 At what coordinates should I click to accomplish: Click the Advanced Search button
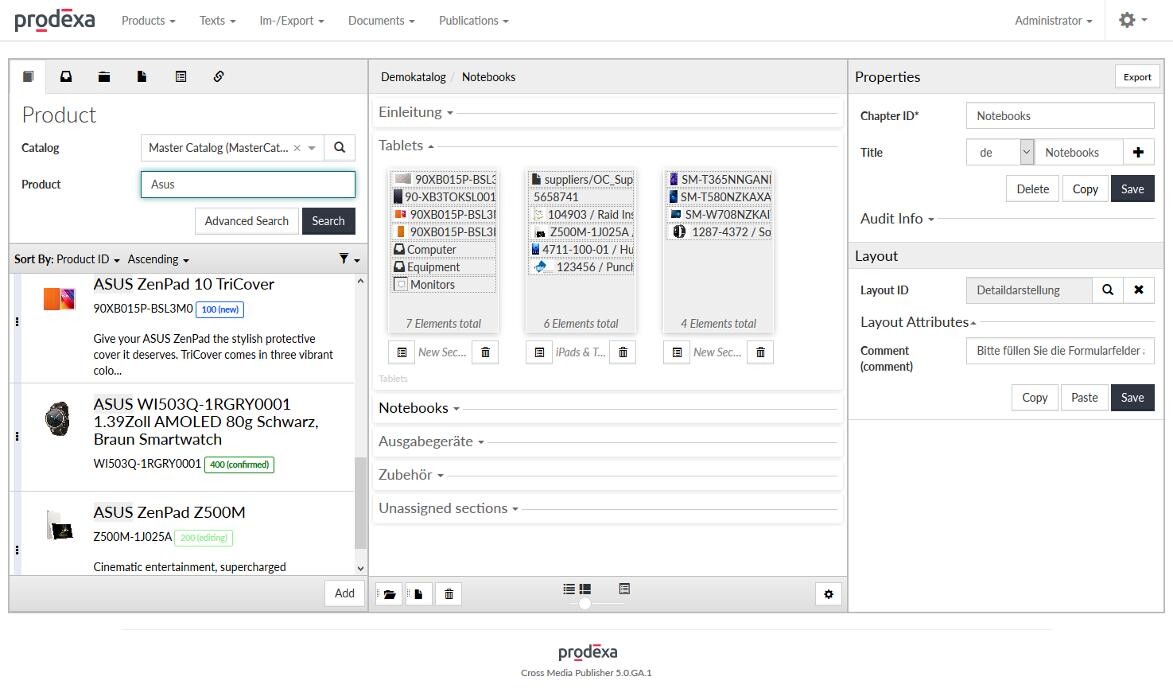(246, 221)
